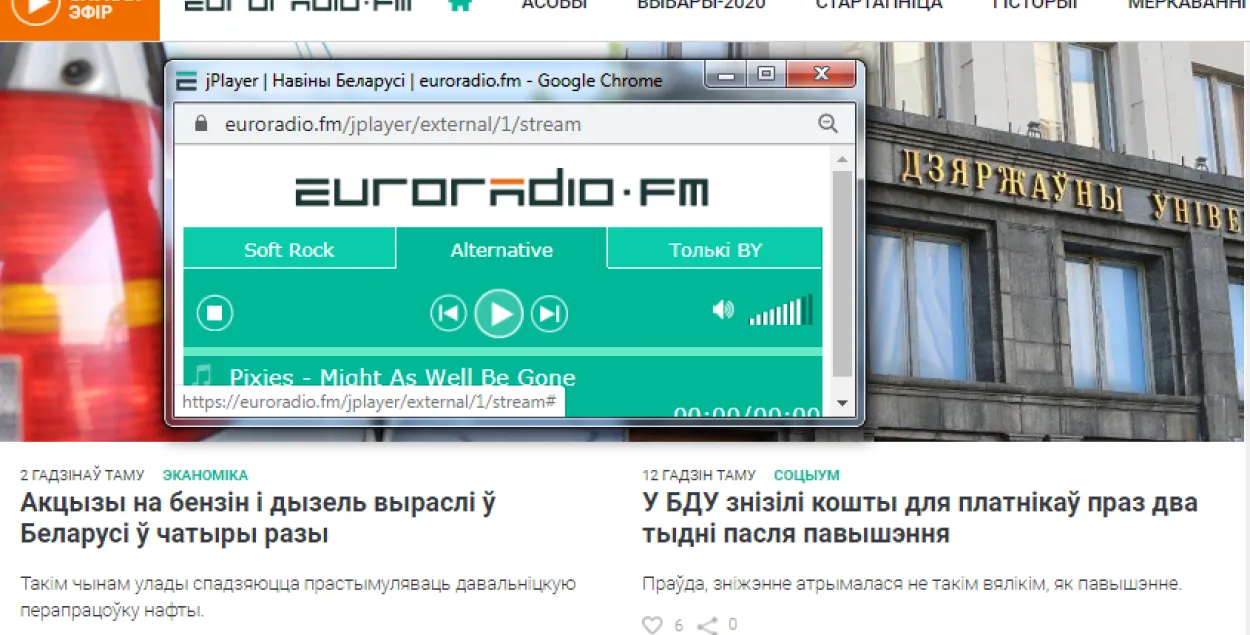Click the track title Pixies - Might As Well Be Gone
Viewport: 1250px width, 635px height.
pyautogui.click(x=402, y=377)
